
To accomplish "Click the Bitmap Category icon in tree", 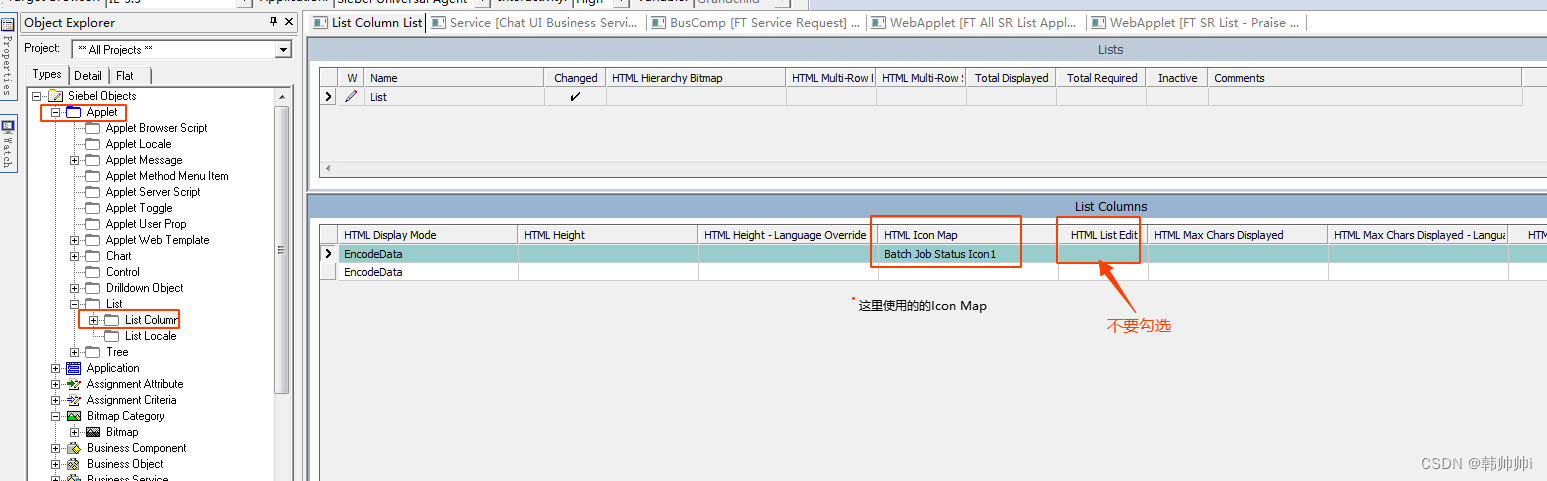I will 74,416.
